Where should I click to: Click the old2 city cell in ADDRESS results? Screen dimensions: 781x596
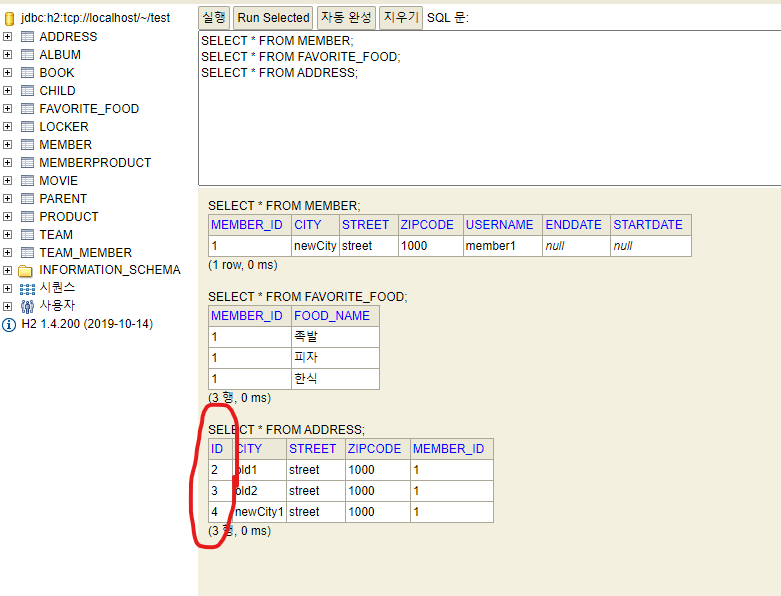point(260,491)
